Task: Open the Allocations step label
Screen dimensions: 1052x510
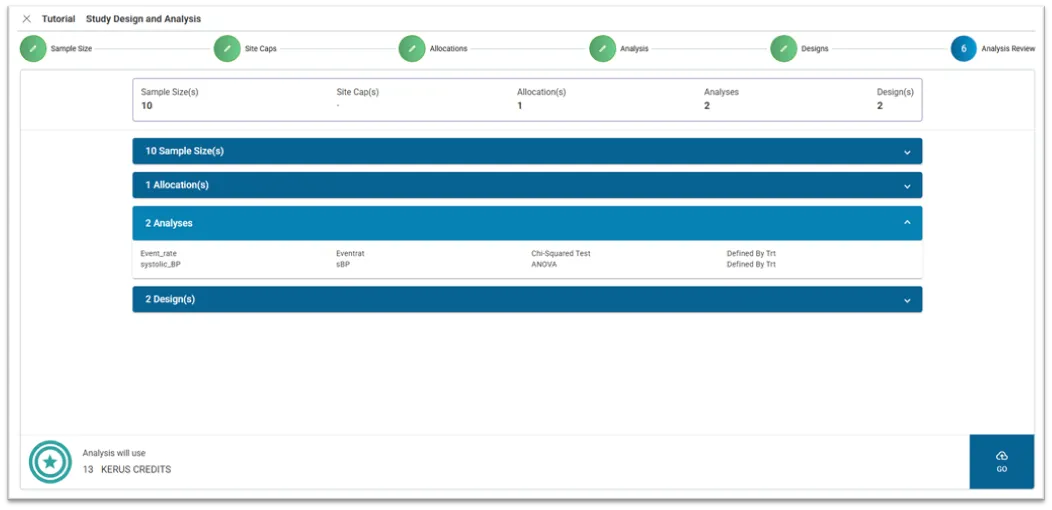Action: pyautogui.click(x=448, y=49)
